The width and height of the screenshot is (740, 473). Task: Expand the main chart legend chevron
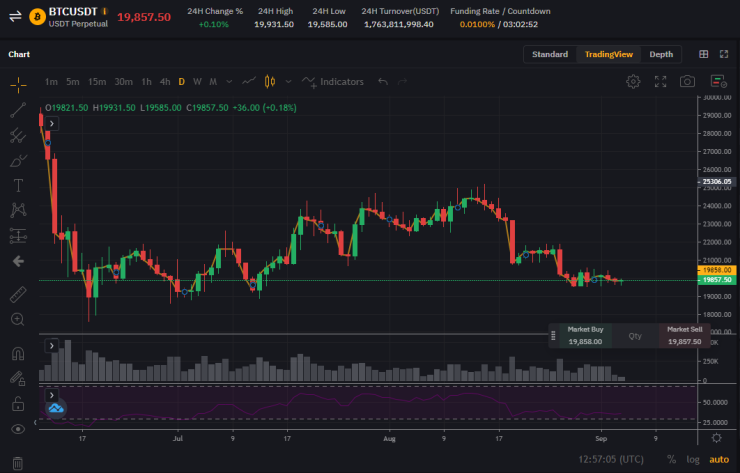(x=51, y=124)
